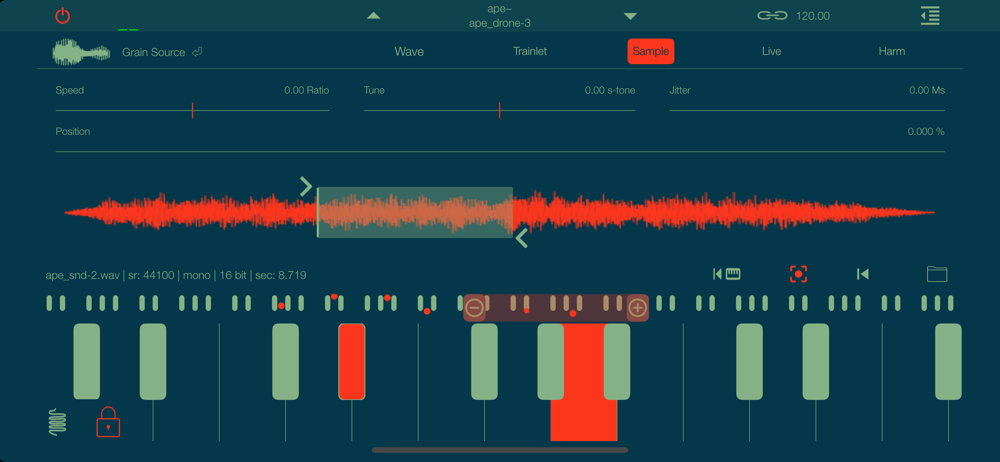Select previous preset with up arrow
Screen dimensions: 1000x462
(x=374, y=16)
